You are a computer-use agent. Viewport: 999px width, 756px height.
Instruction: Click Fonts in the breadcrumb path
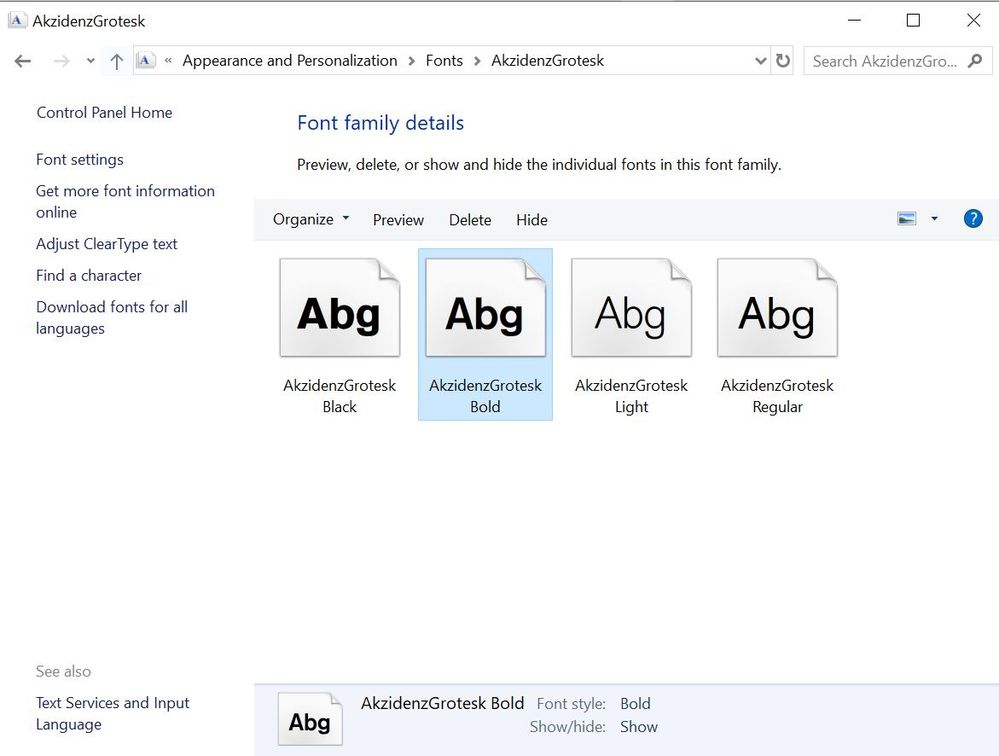444,61
